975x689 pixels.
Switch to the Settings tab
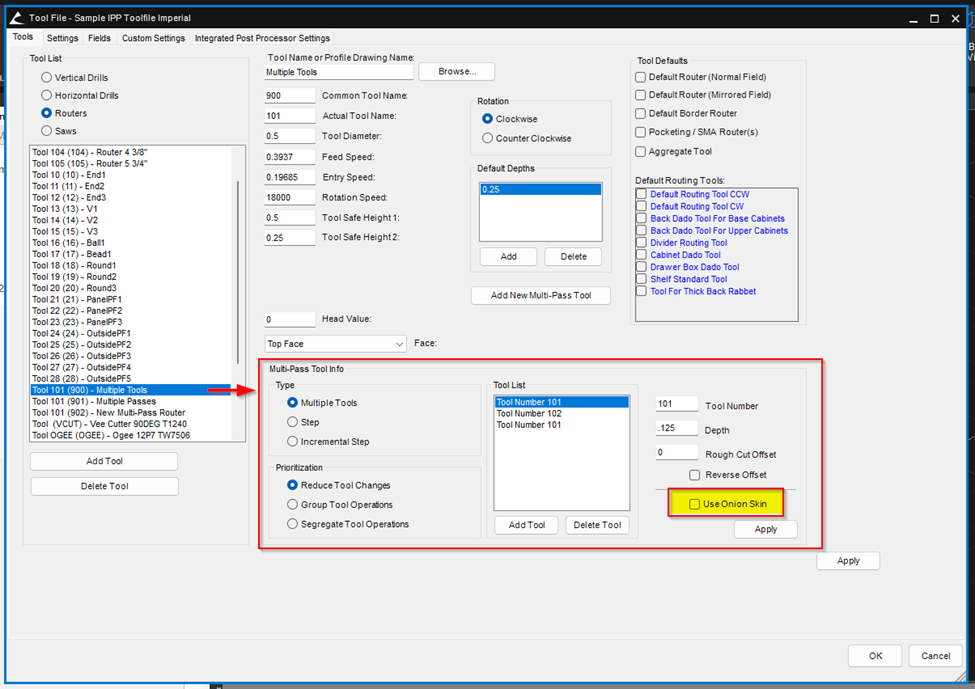(62, 38)
